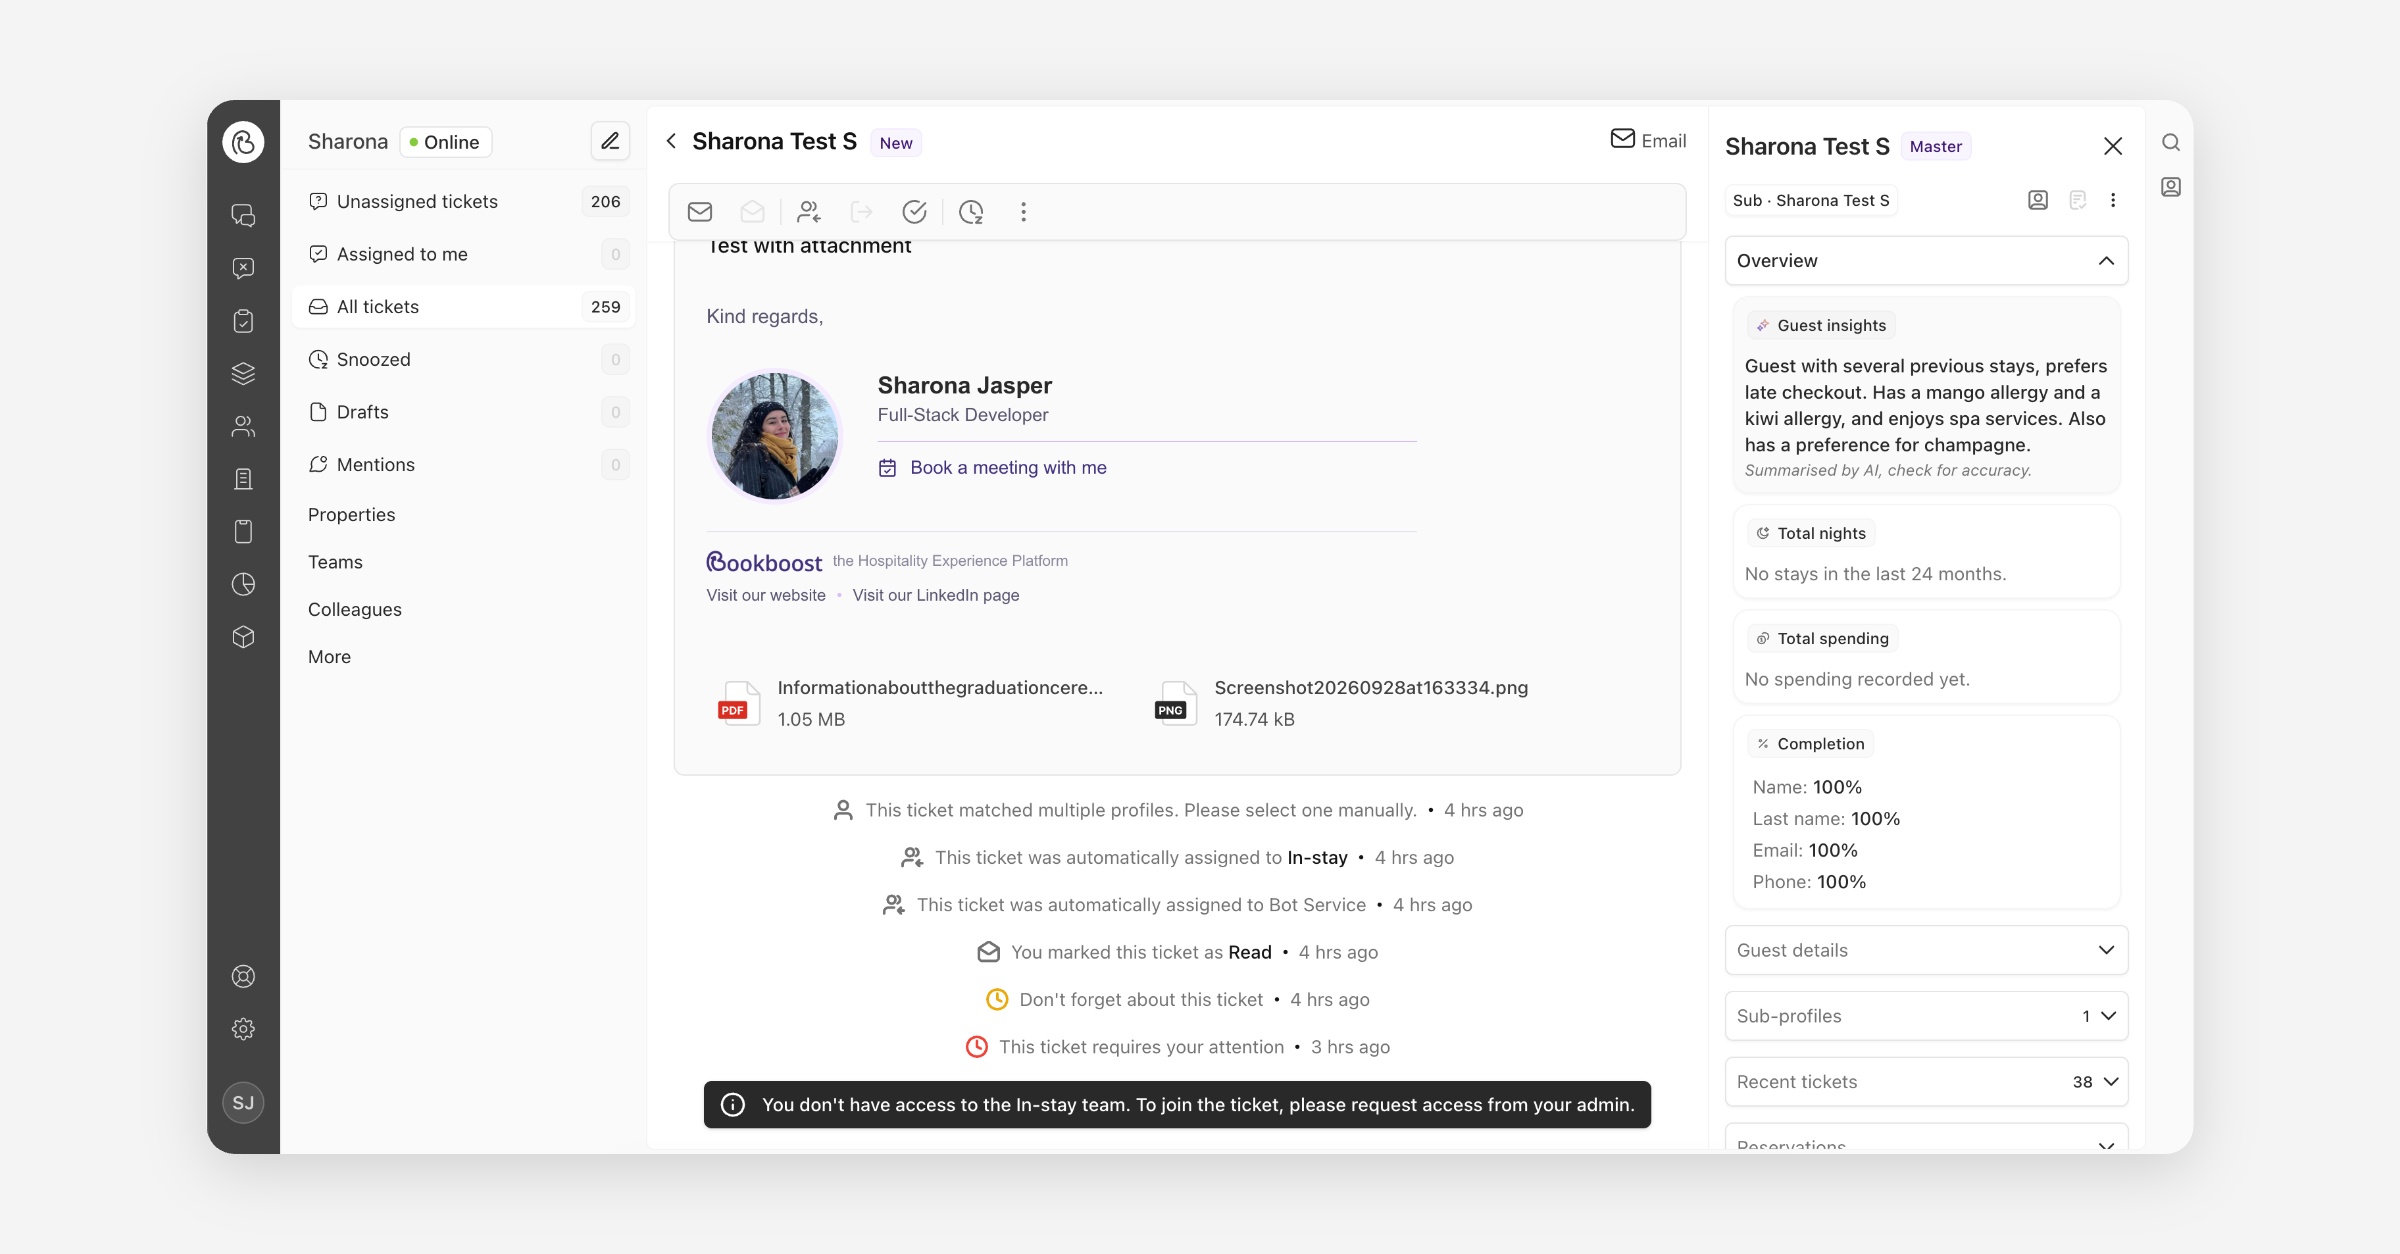Open the guests people icon in sidebar
Screen dimensions: 2400x1254
(243, 426)
